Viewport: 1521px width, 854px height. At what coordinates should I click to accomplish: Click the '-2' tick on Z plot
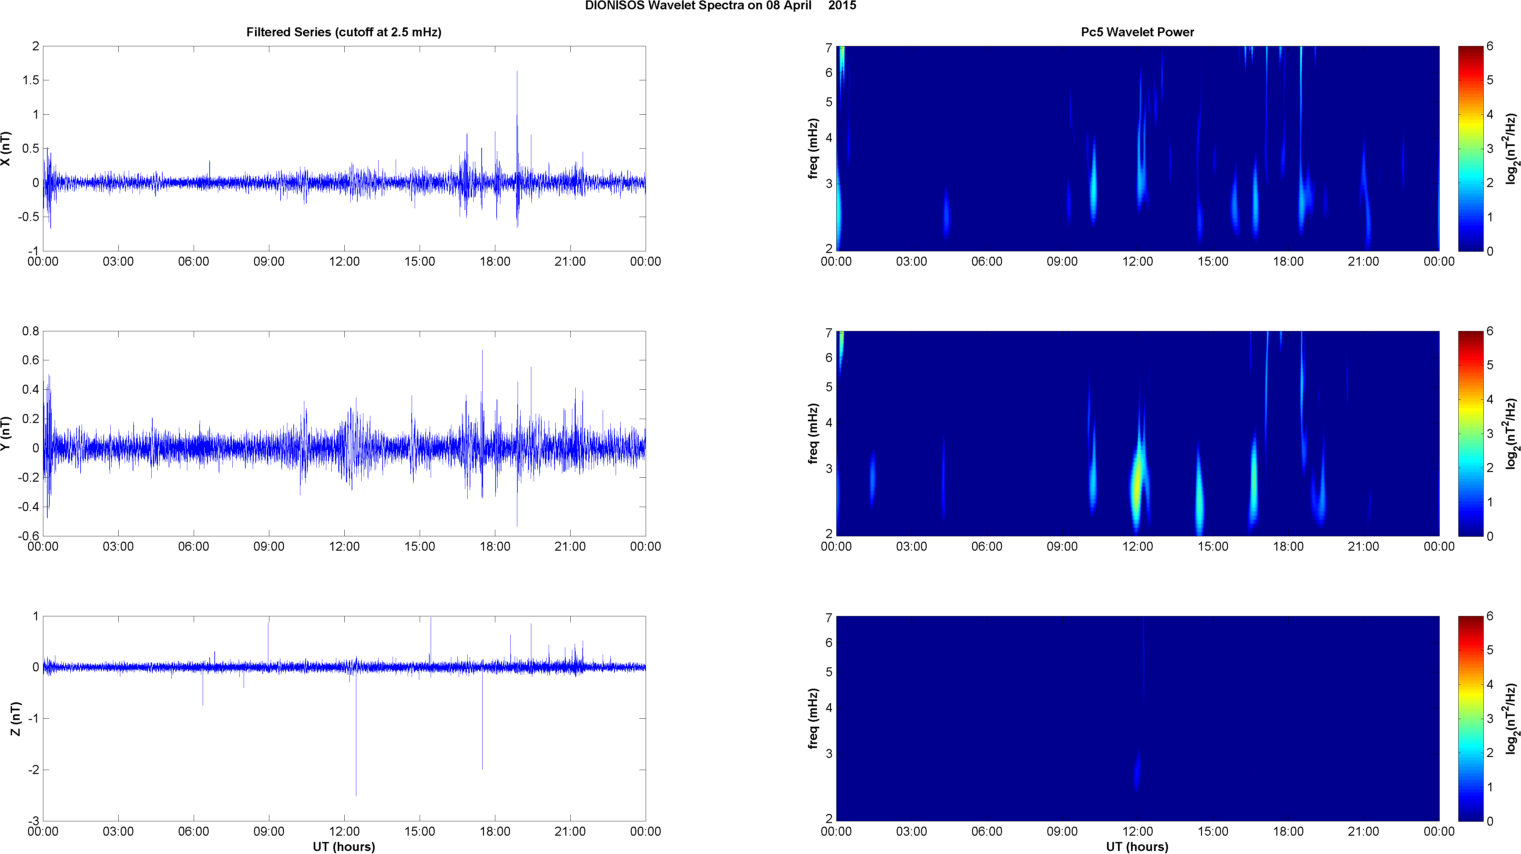[x=33, y=770]
